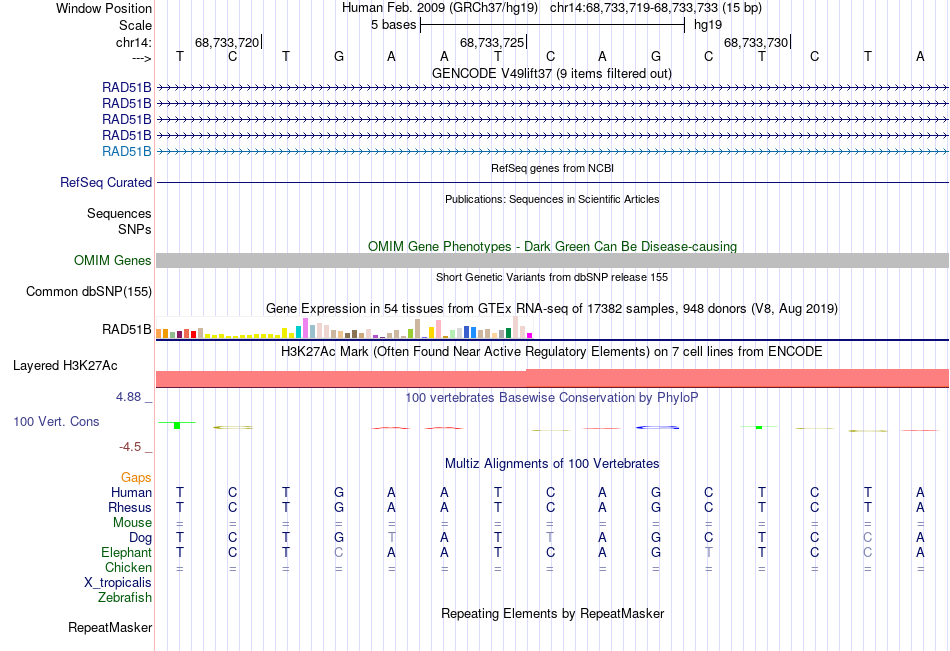Click the 100 Vert. Cons label
Image resolution: width=950 pixels, height=651 pixels.
point(56,421)
